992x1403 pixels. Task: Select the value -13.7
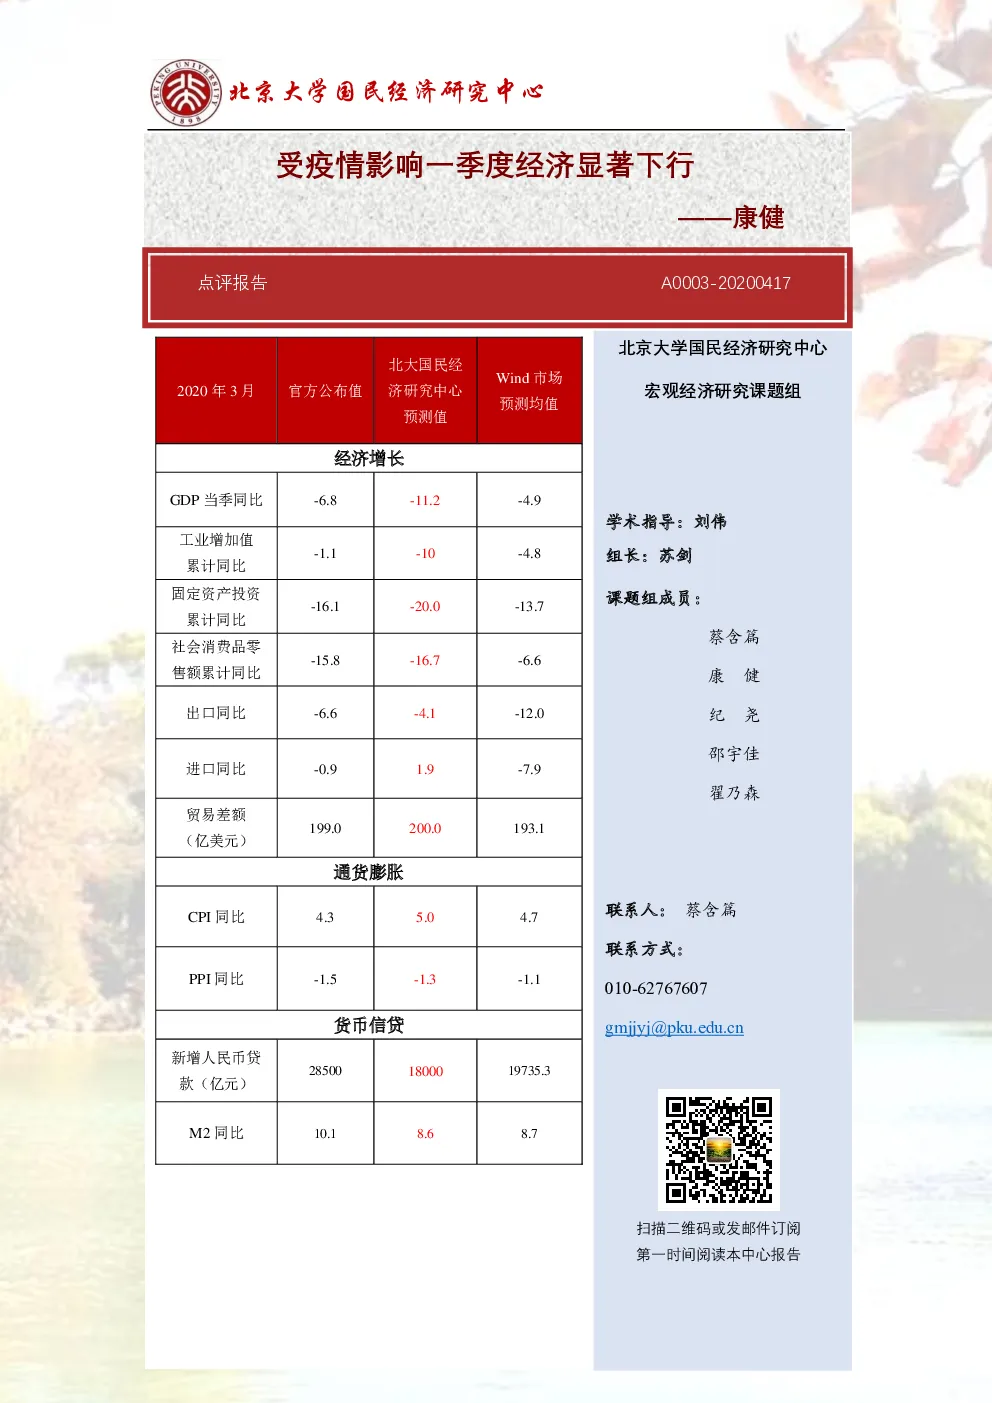click(529, 606)
